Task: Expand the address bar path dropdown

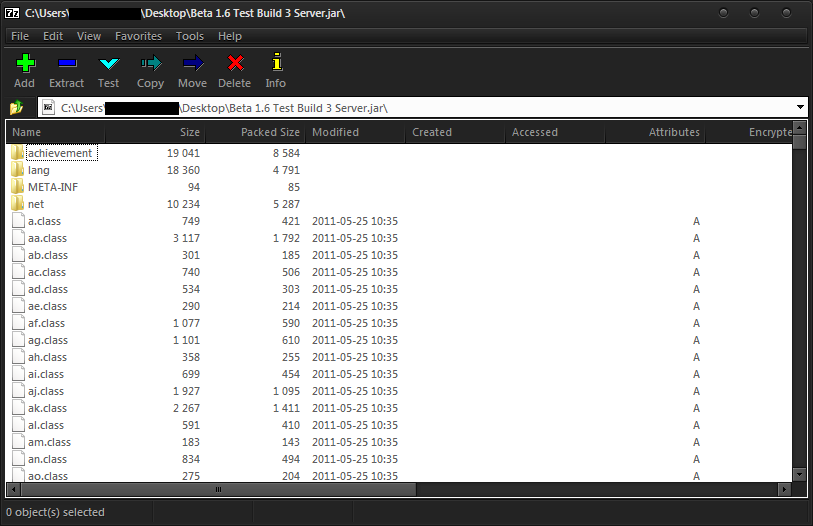Action: point(800,107)
